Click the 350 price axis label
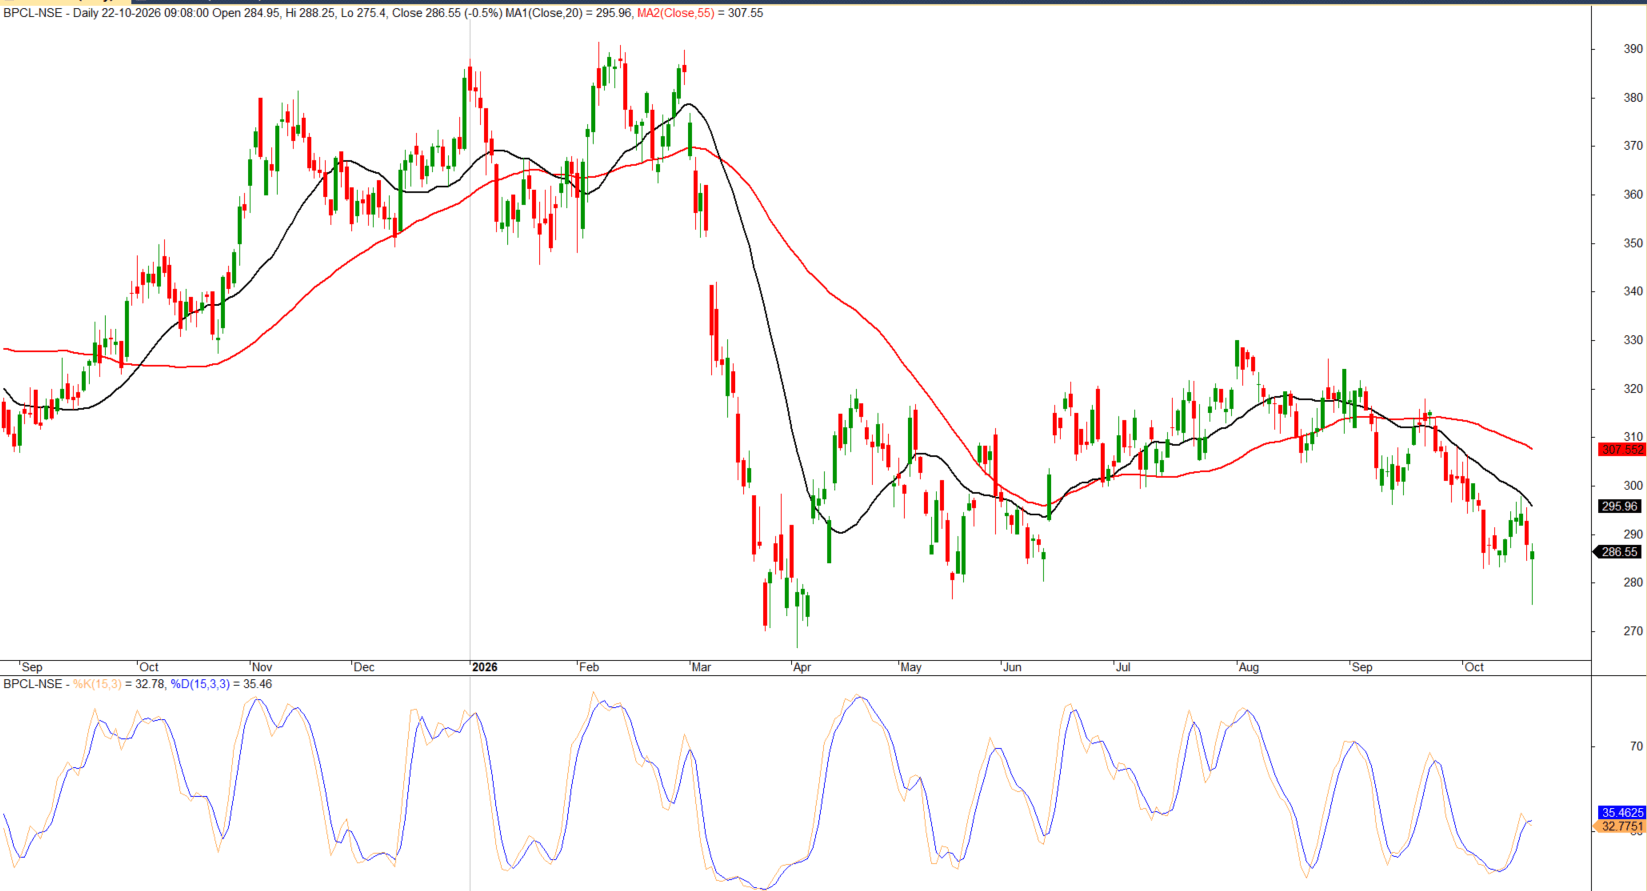The image size is (1647, 891). [x=1633, y=243]
